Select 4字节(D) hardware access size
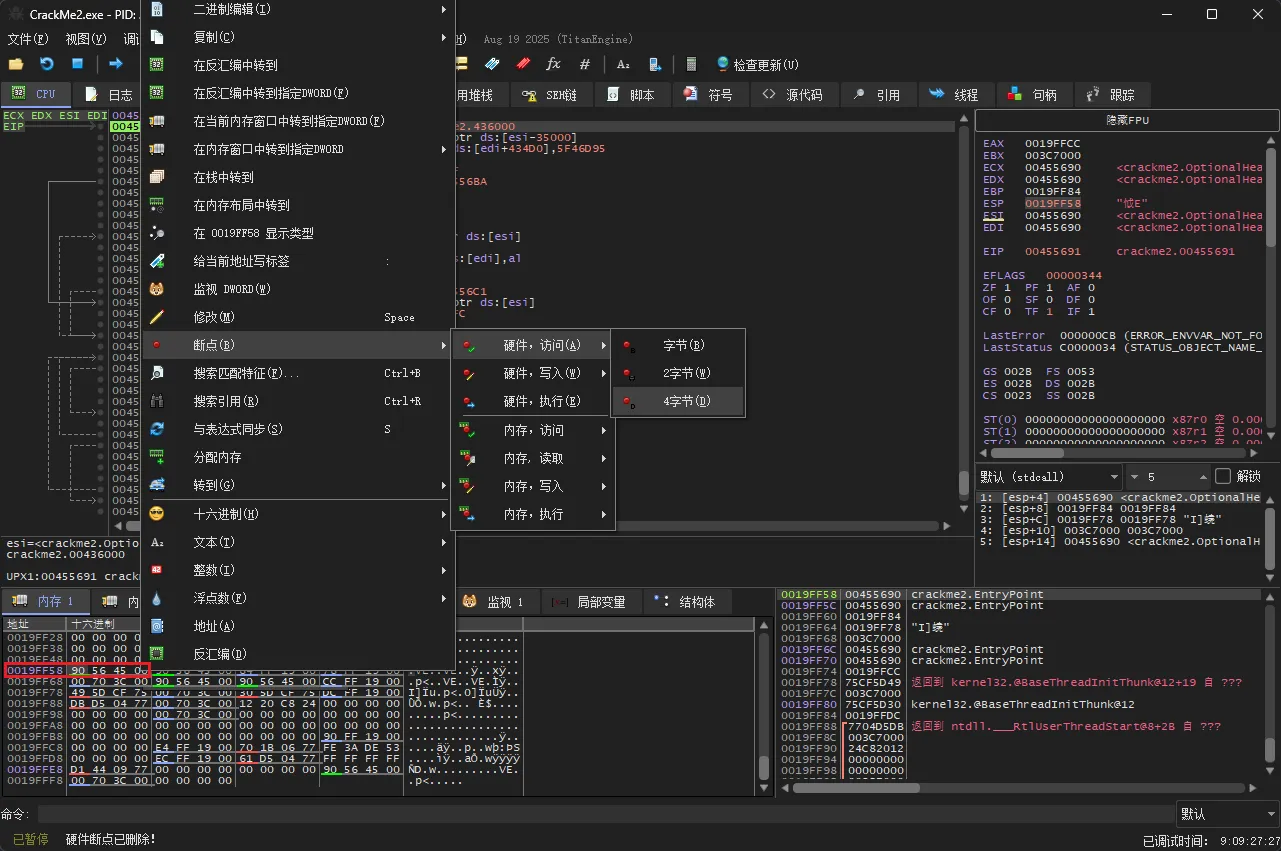The image size is (1281, 851). tap(678, 401)
